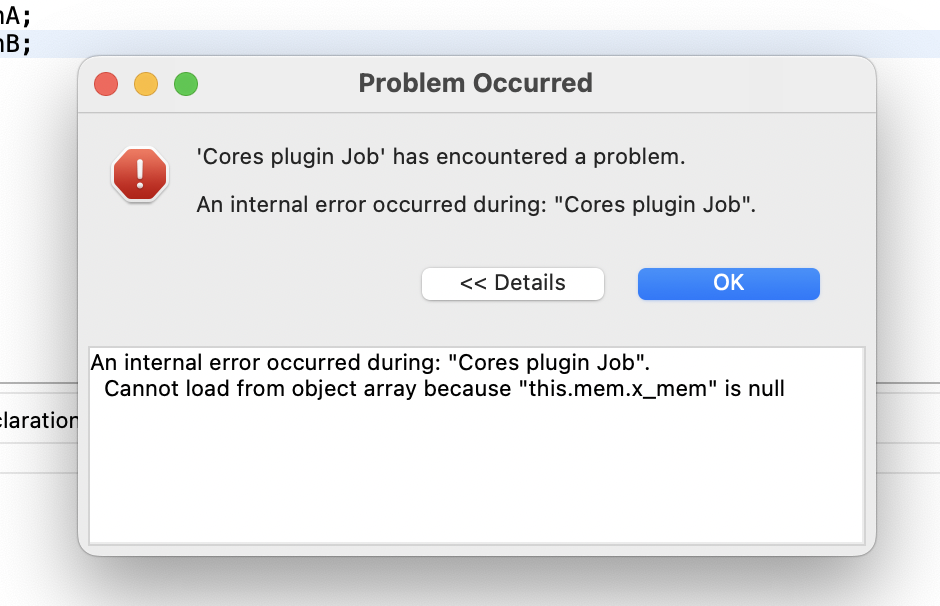
Task: Click the yellow minimize traffic-light icon
Action: coord(146,84)
